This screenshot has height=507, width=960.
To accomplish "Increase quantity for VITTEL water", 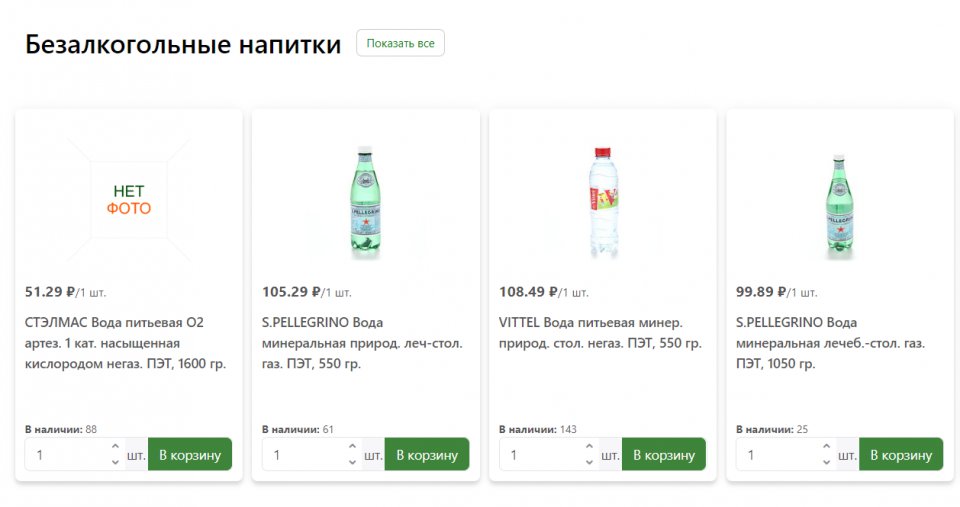I will (x=589, y=448).
